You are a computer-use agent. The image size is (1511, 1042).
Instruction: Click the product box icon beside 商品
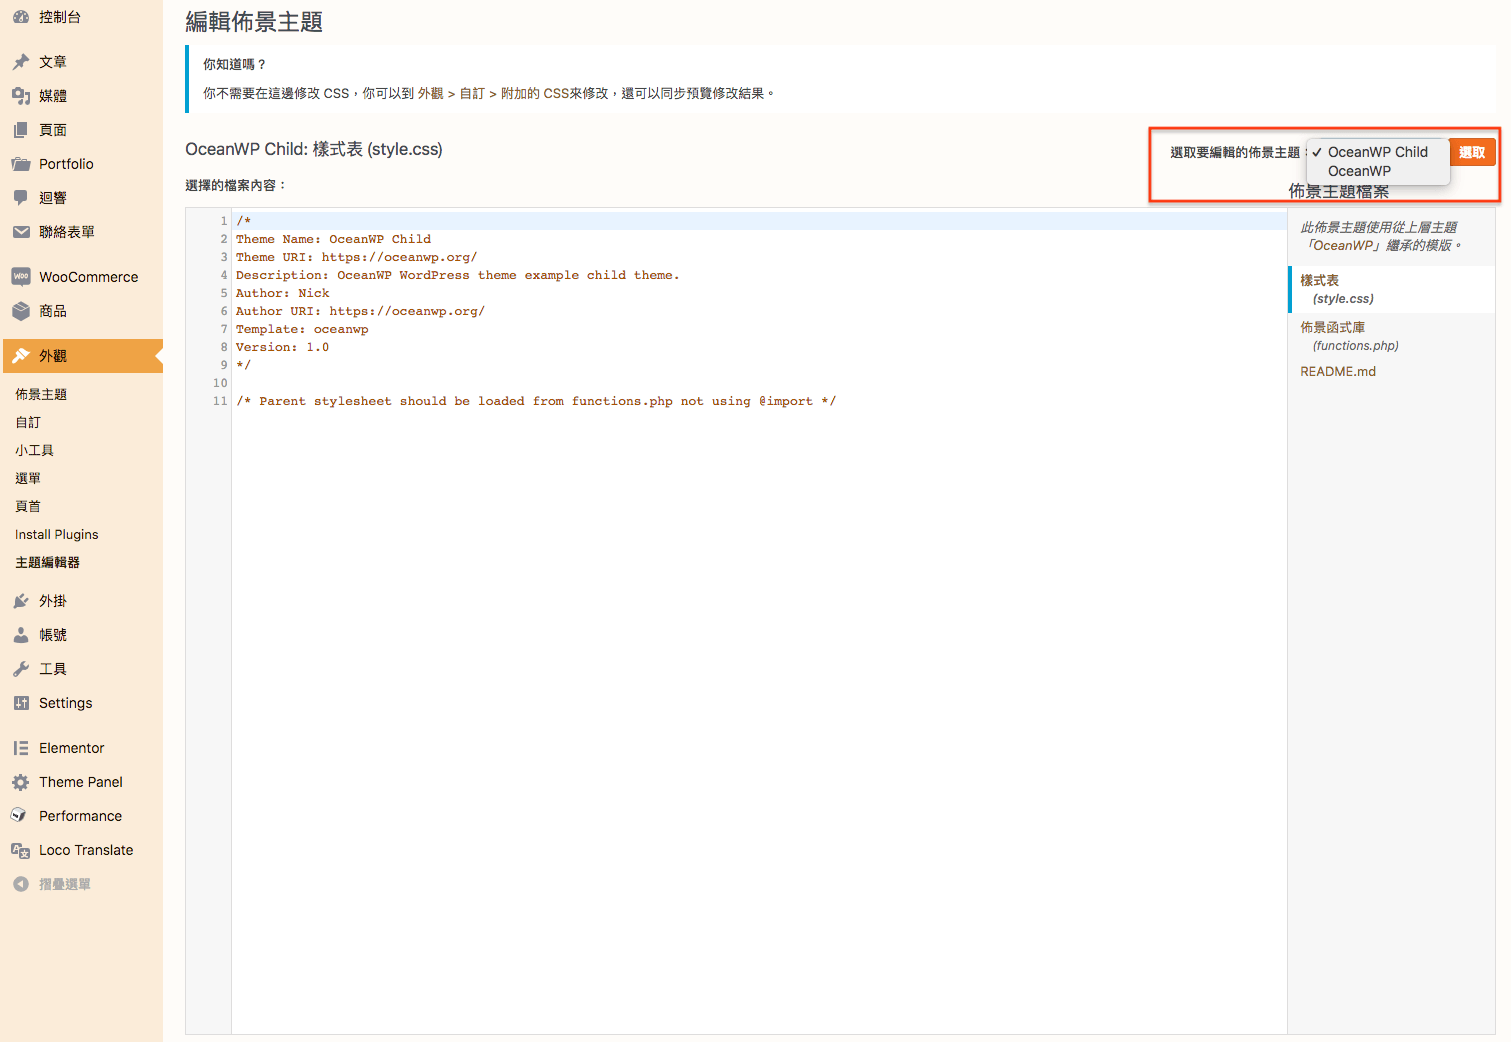(x=21, y=311)
